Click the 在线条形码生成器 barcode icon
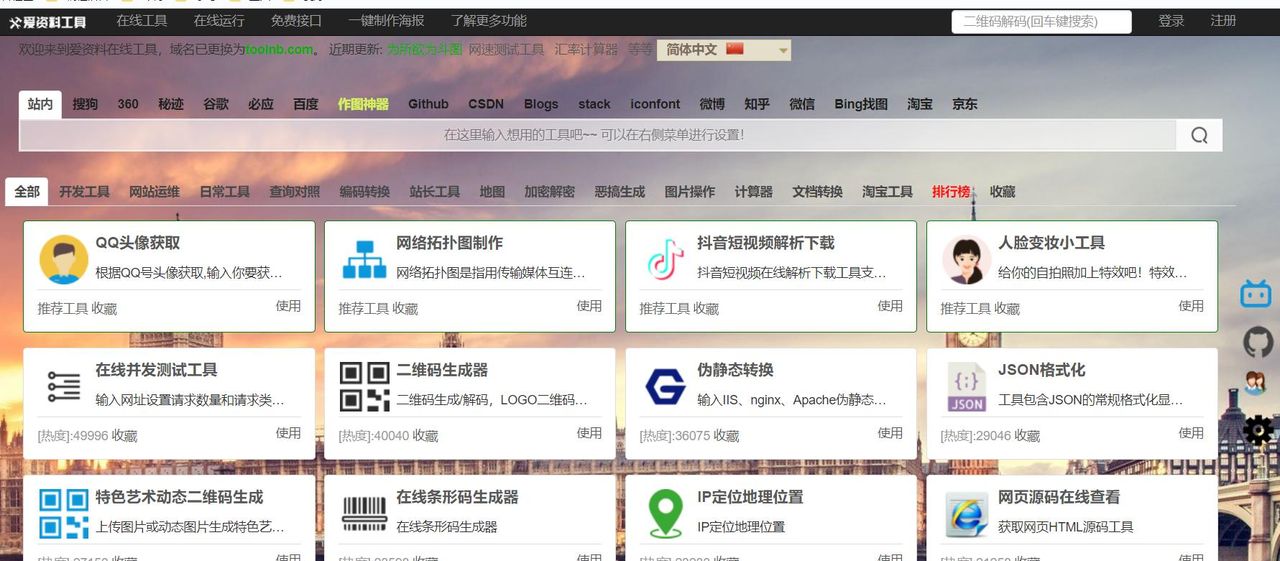The width and height of the screenshot is (1280, 561). [364, 514]
